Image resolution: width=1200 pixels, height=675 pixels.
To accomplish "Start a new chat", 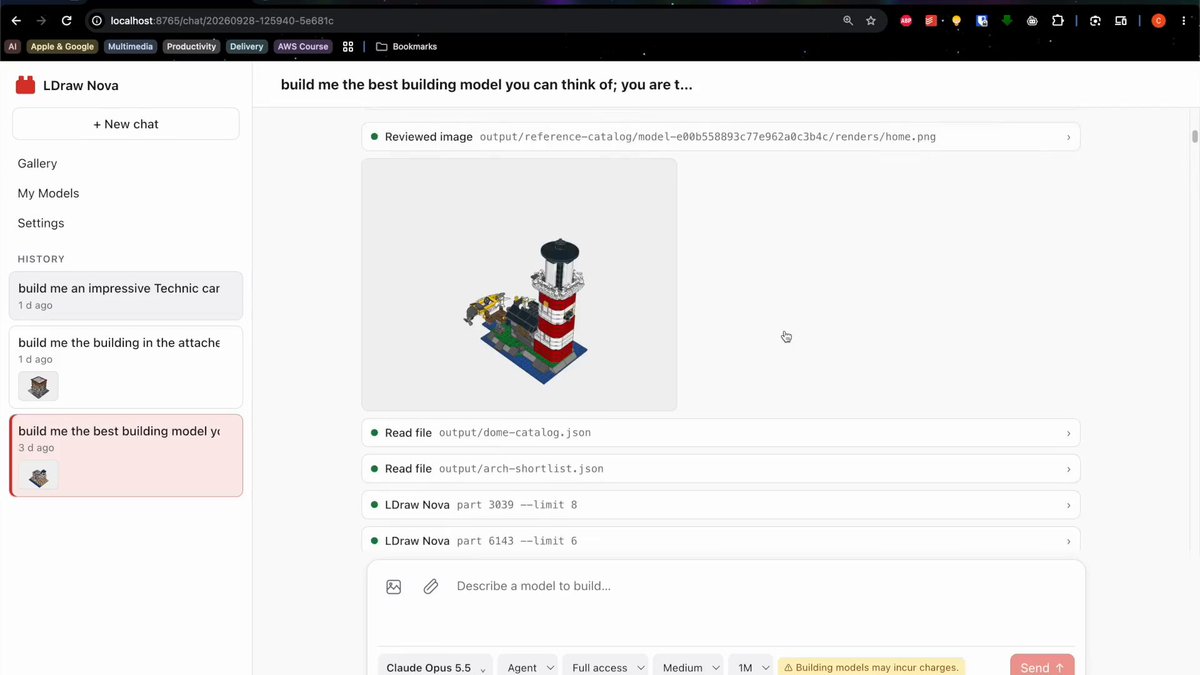I will click(126, 124).
